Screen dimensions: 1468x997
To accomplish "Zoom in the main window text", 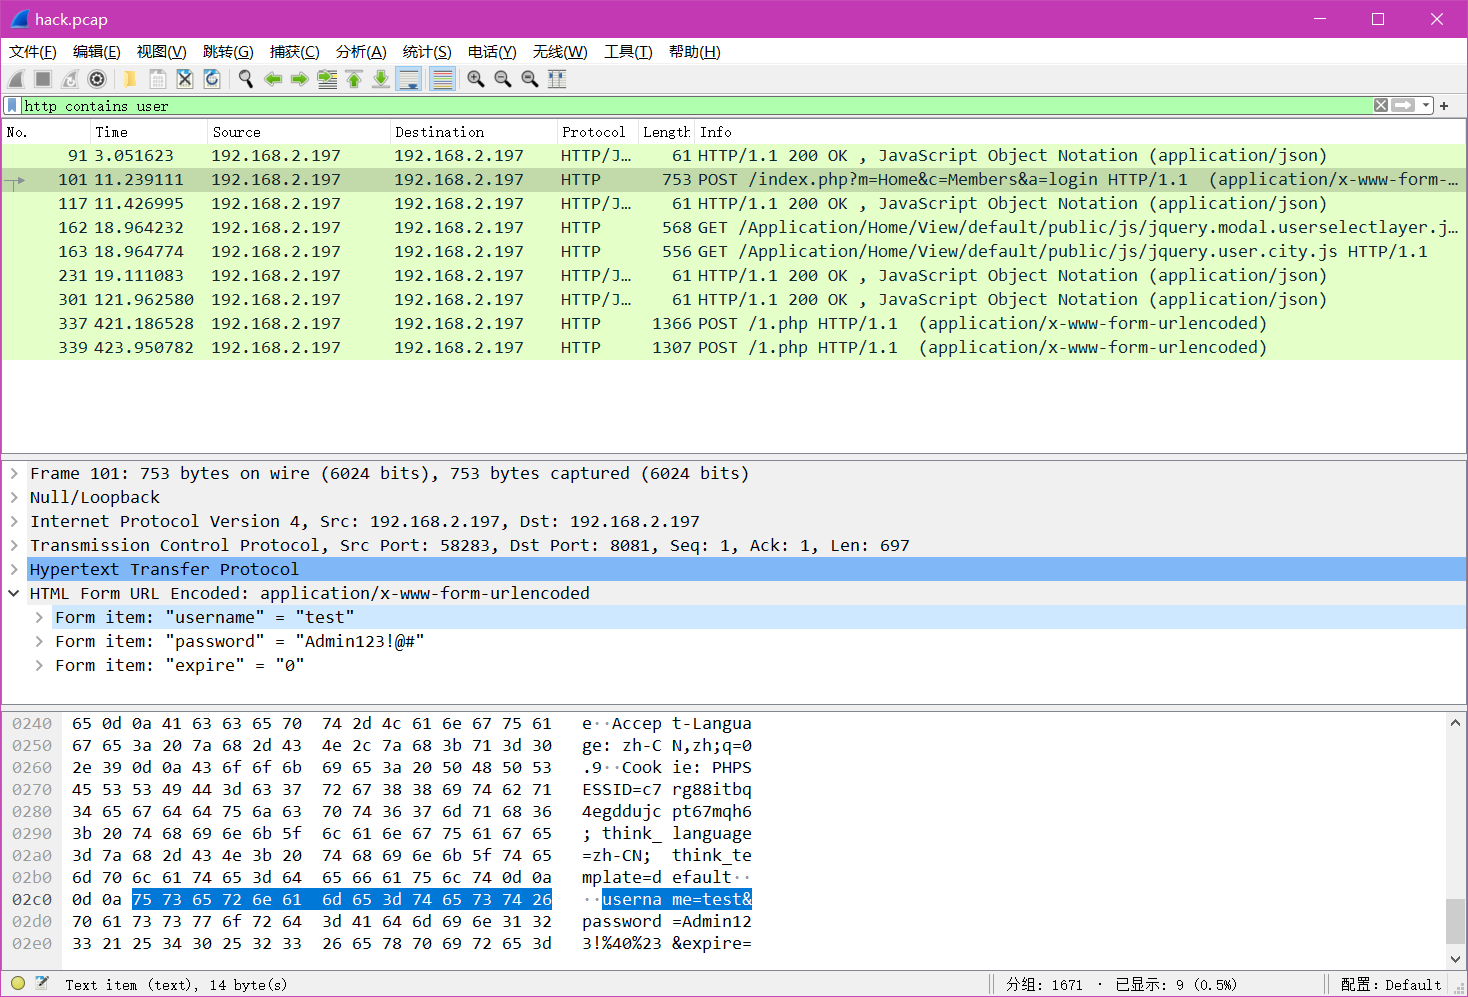I will pos(476,79).
